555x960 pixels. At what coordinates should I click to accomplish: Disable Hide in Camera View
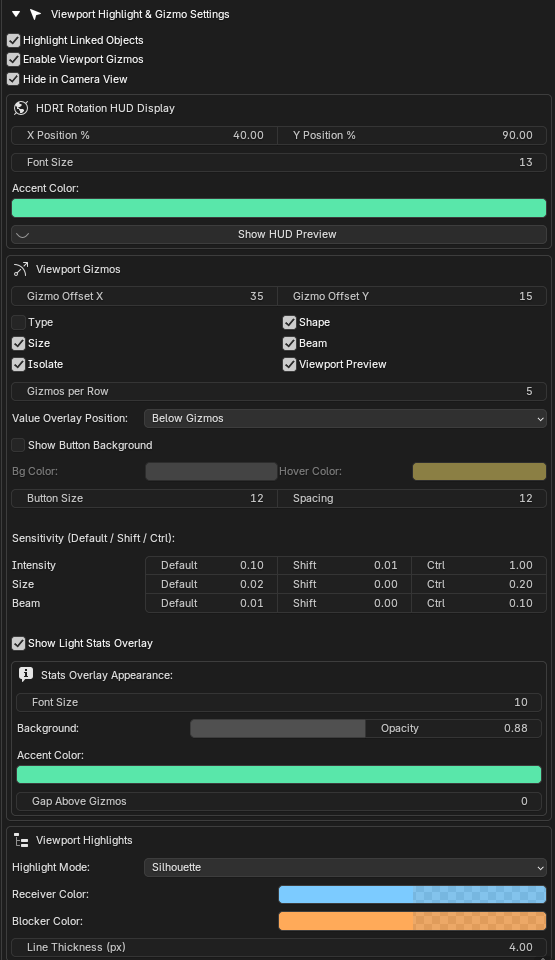pyautogui.click(x=13, y=79)
